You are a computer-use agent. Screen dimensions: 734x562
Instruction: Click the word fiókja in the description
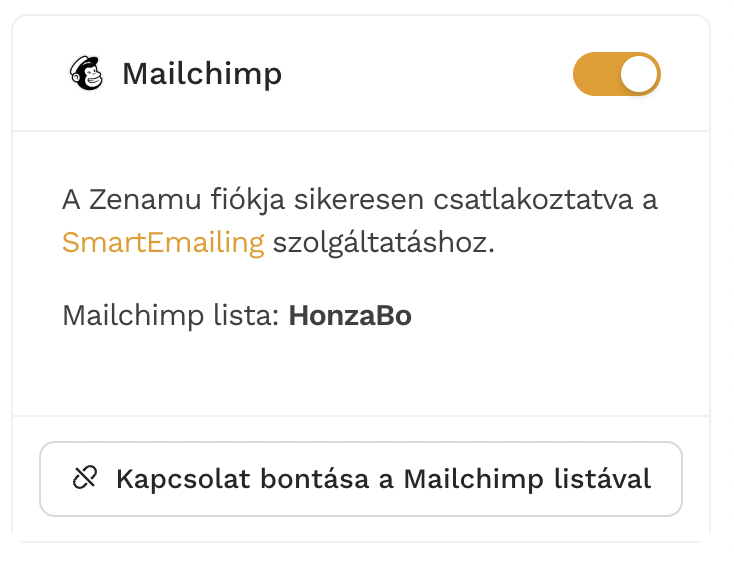tap(248, 199)
